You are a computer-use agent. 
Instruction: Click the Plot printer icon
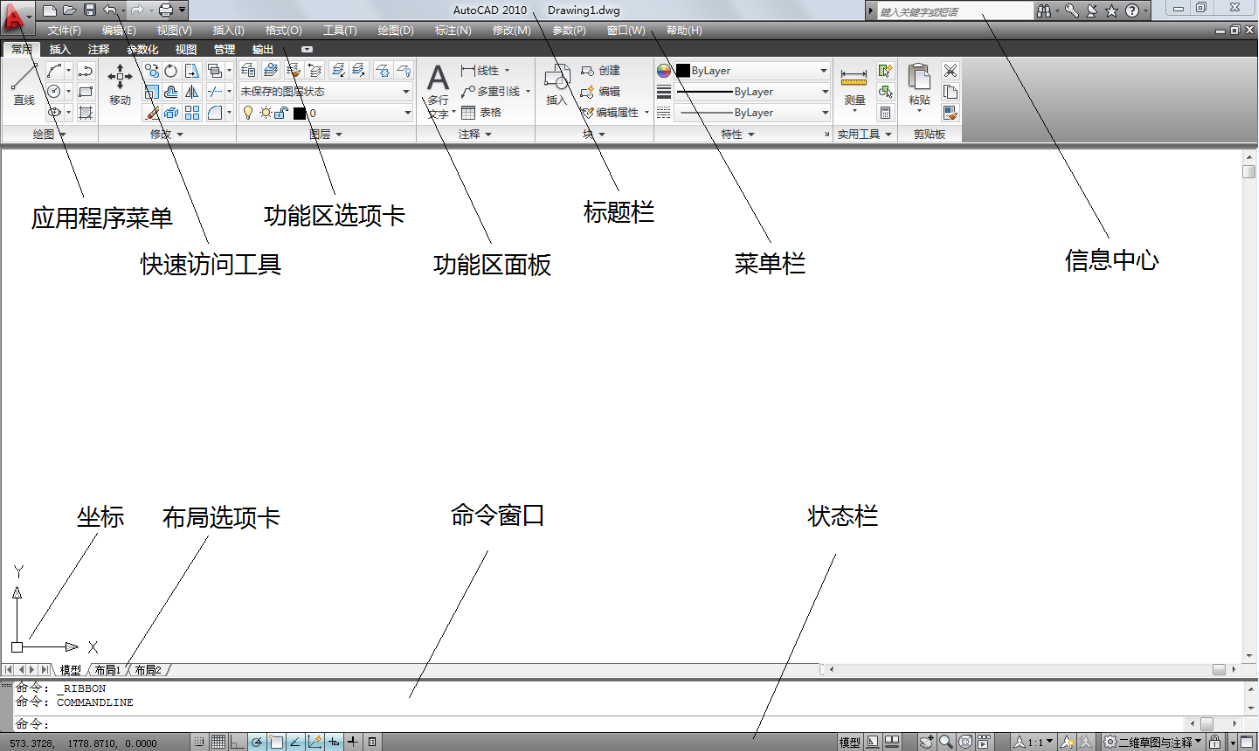[x=166, y=10]
